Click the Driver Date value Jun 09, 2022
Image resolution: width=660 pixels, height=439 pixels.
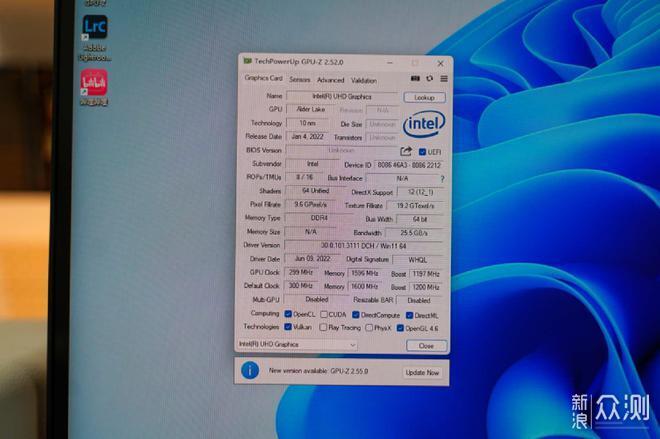[312, 258]
